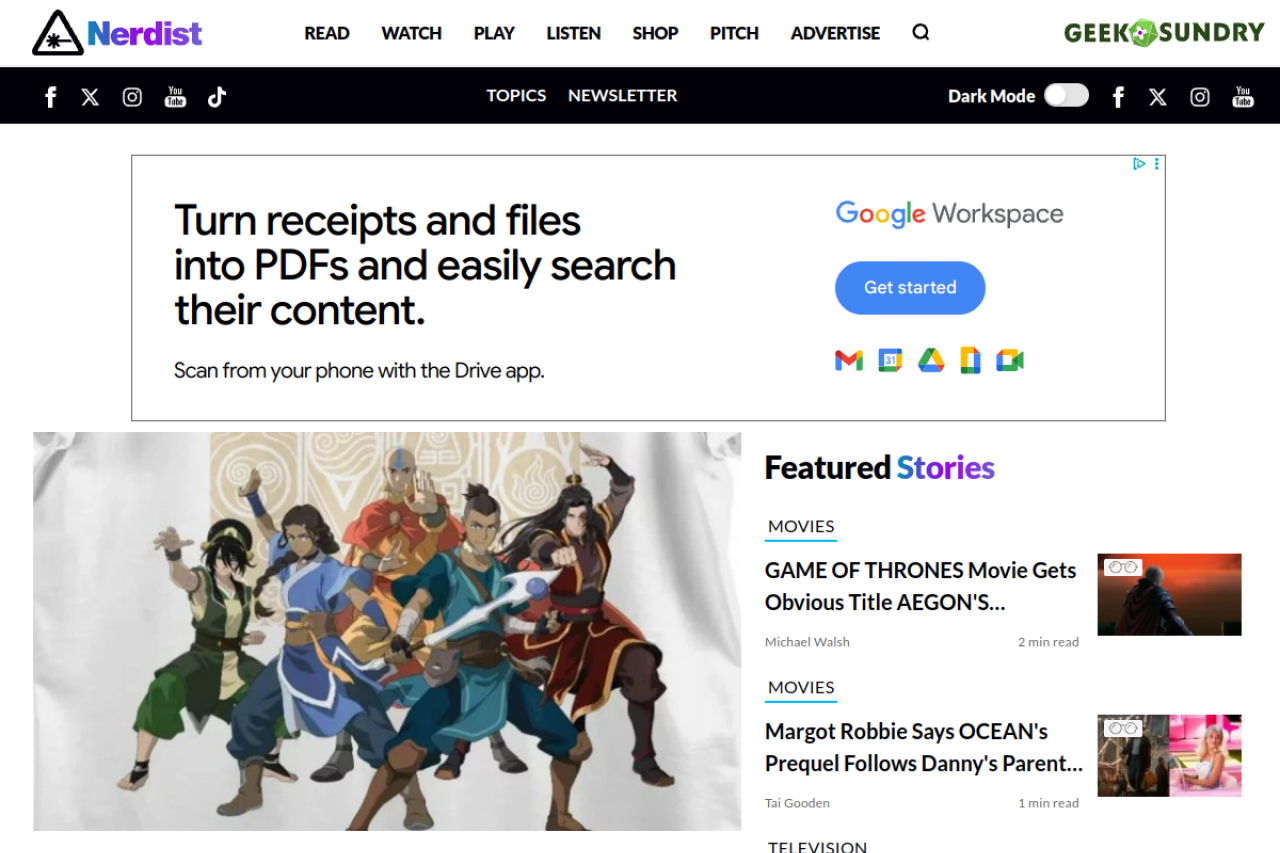Open the Ocean's prequel story thumbnail
This screenshot has height=853, width=1280.
[1169, 756]
